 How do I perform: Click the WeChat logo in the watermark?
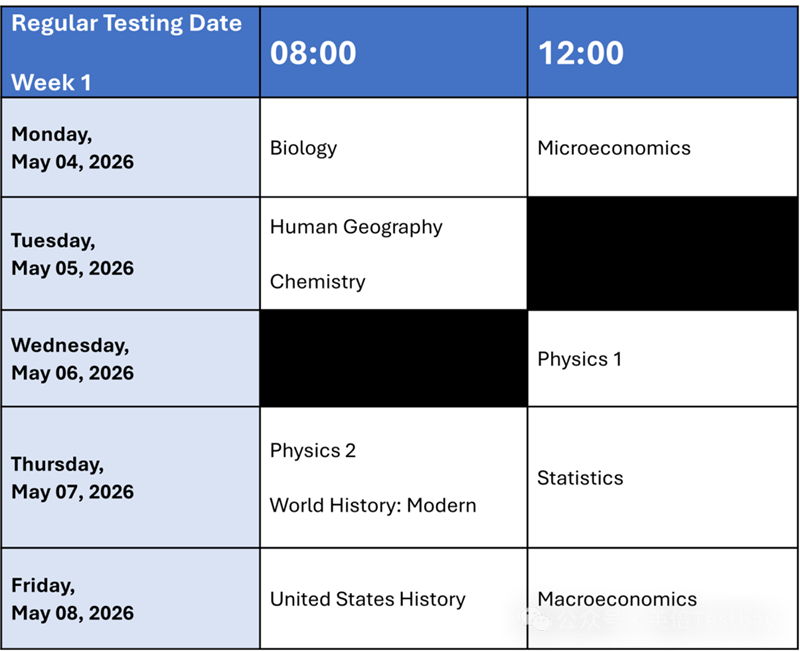coord(534,620)
